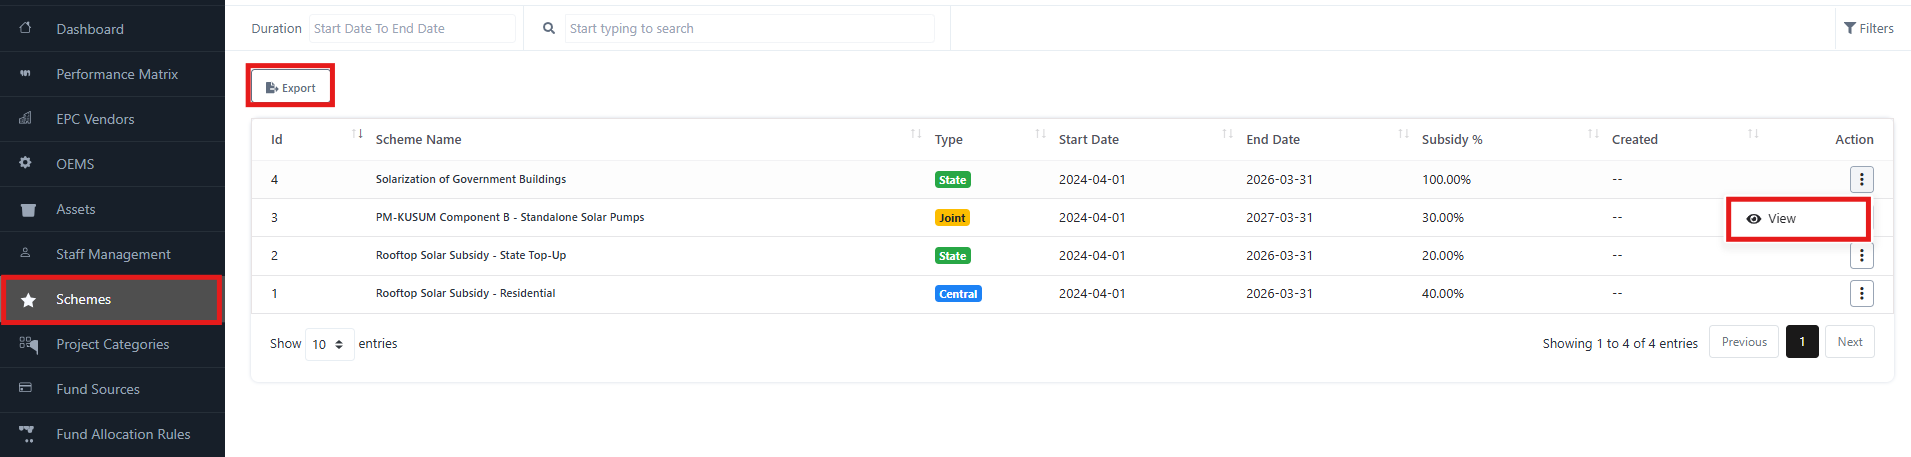Open Dashboard from sidebar
This screenshot has width=1911, height=457.
point(90,29)
